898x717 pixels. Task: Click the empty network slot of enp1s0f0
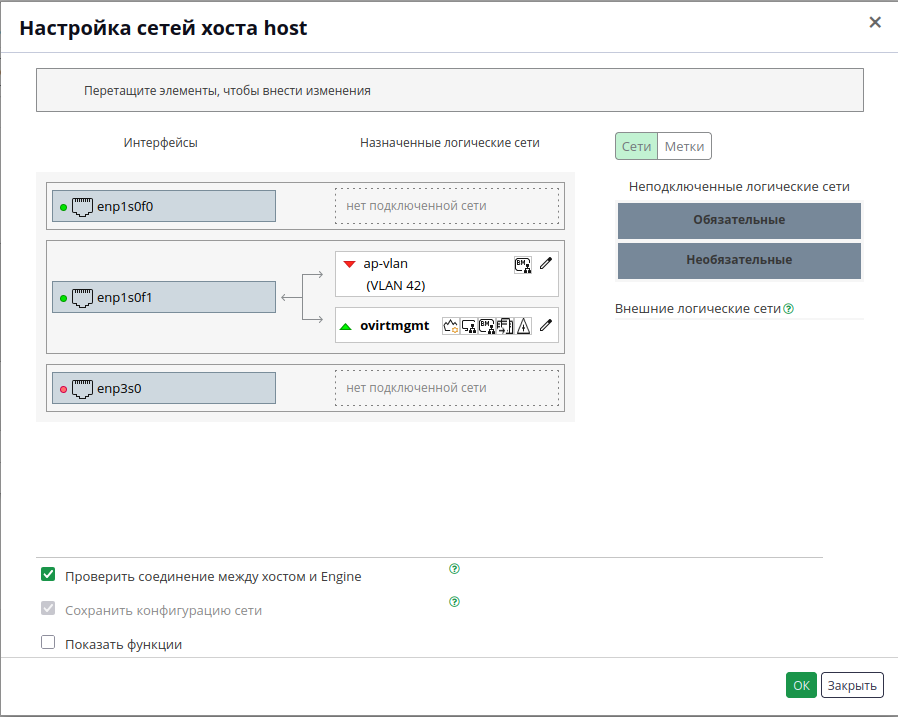[x=447, y=206]
